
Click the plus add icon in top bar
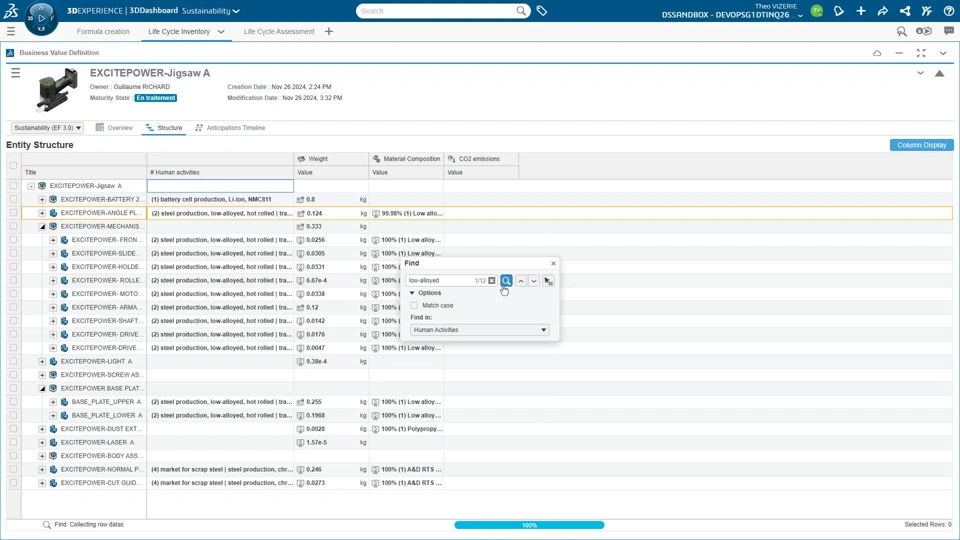[861, 10]
